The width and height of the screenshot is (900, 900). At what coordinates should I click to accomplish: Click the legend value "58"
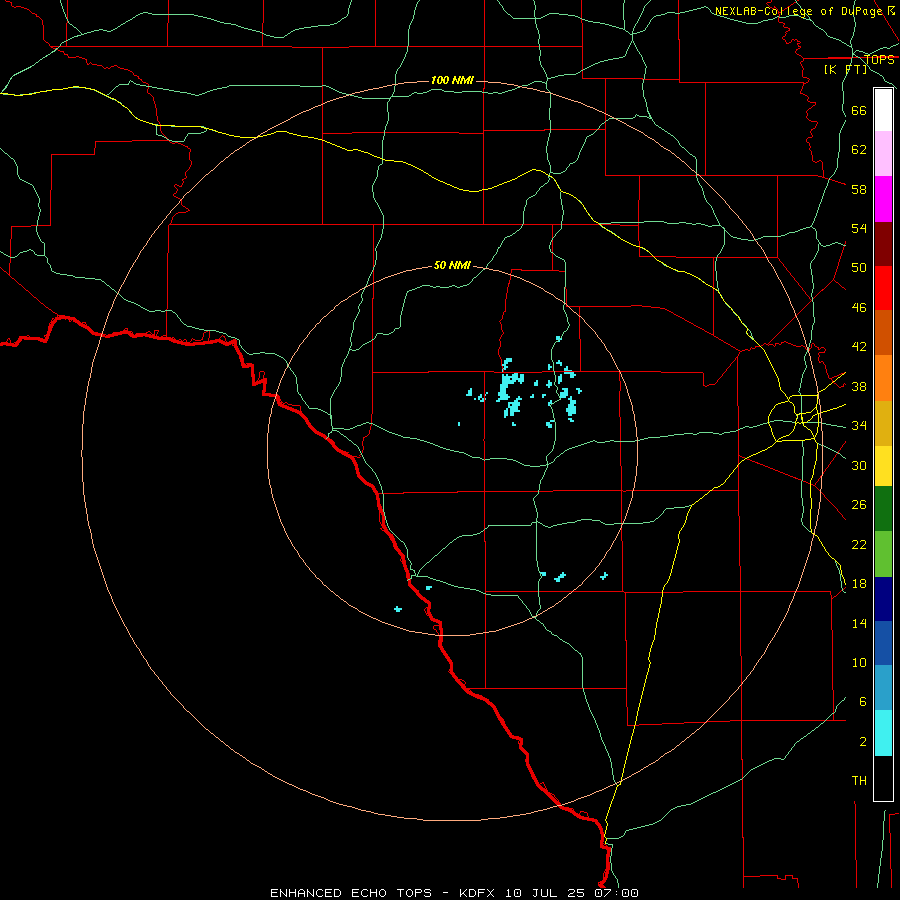tap(859, 189)
